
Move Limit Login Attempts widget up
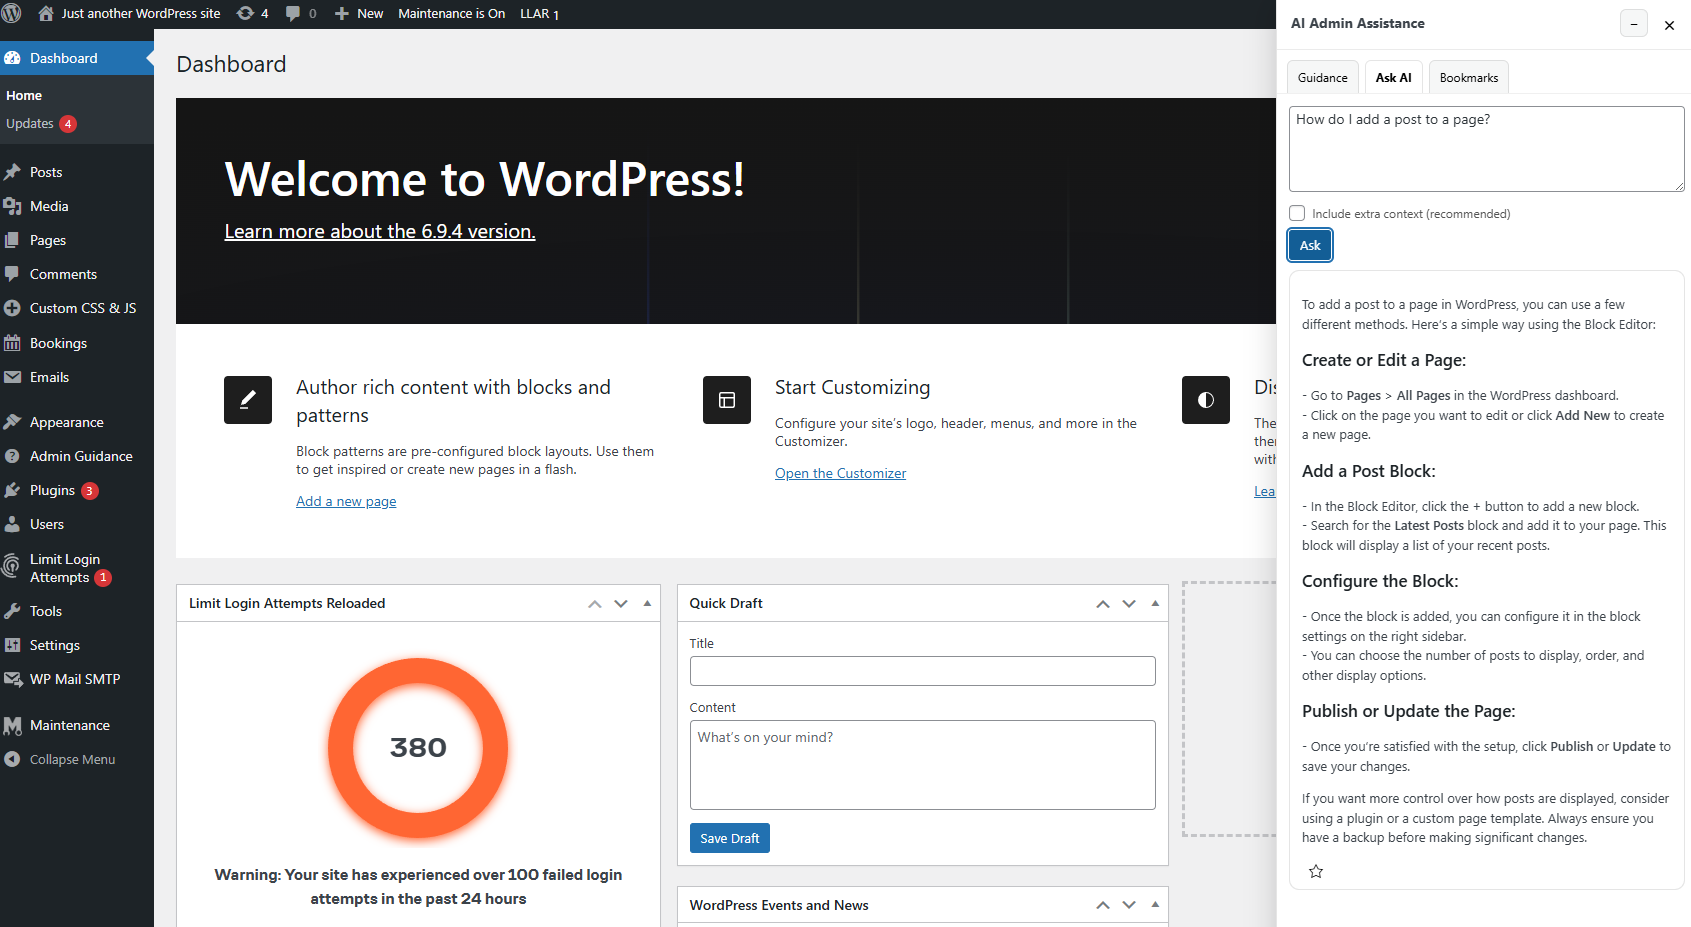tap(595, 603)
